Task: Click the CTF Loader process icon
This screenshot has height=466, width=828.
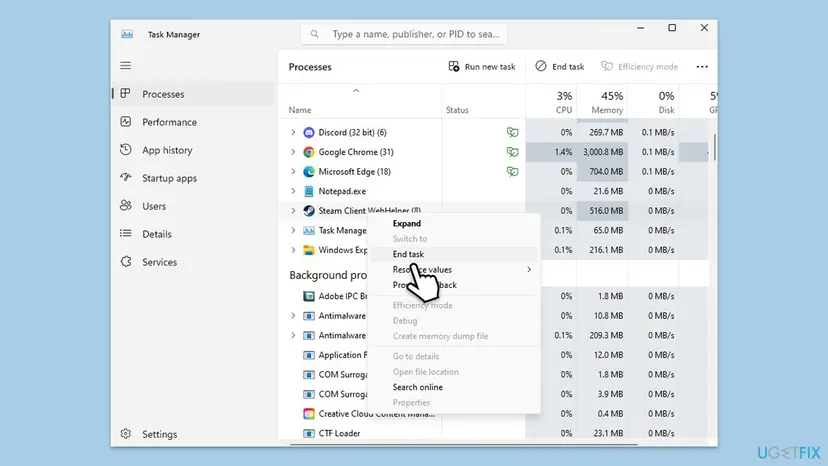Action: tap(309, 433)
